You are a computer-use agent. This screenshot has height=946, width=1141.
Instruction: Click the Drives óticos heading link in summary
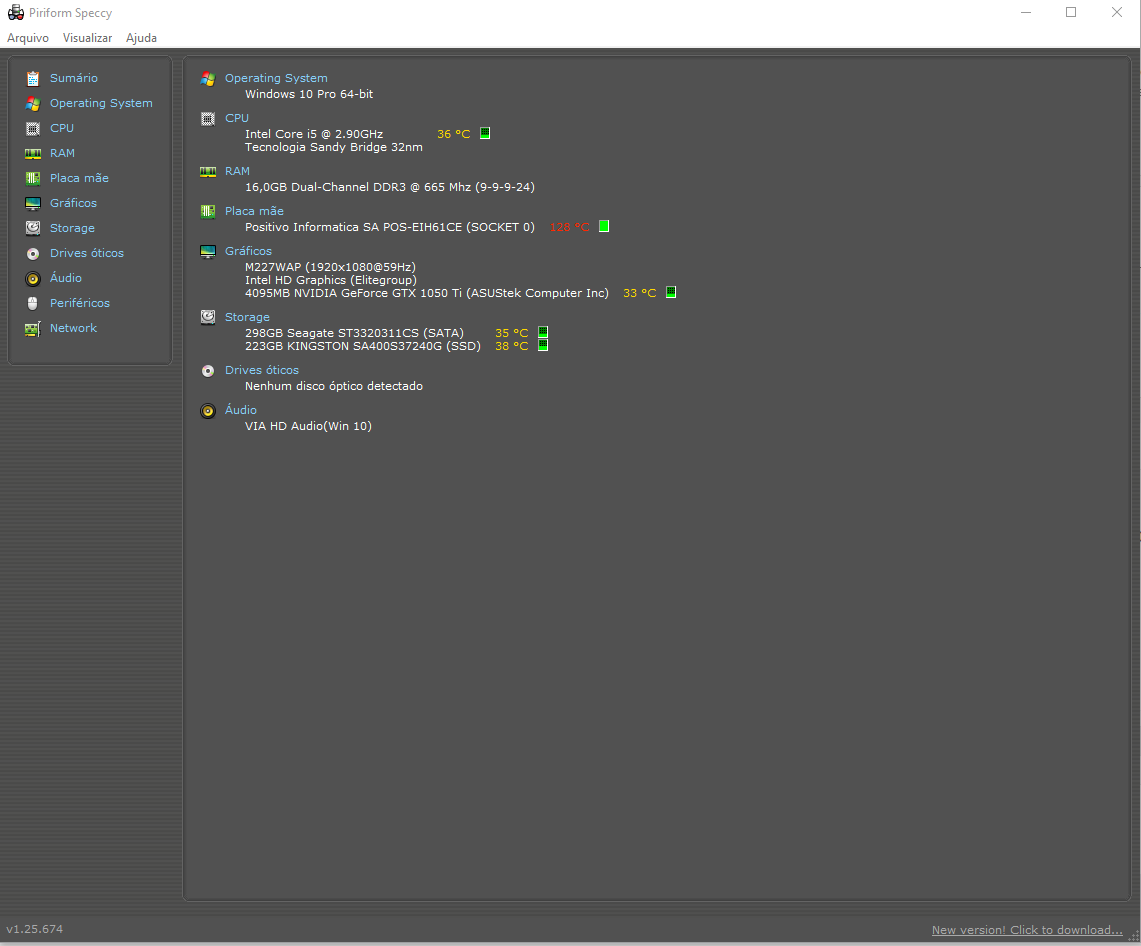click(262, 370)
